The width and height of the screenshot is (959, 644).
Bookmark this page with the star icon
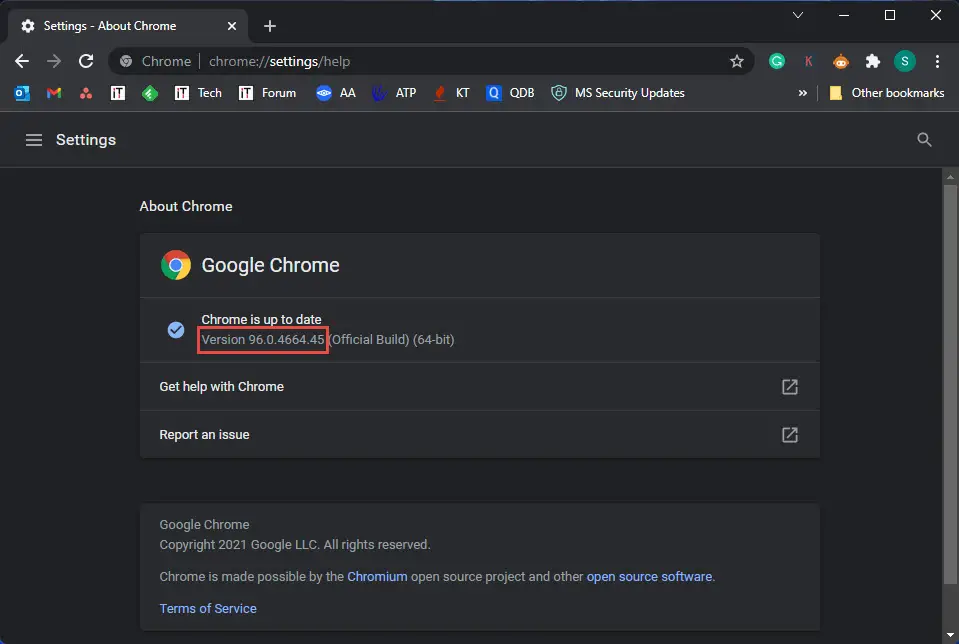[736, 61]
